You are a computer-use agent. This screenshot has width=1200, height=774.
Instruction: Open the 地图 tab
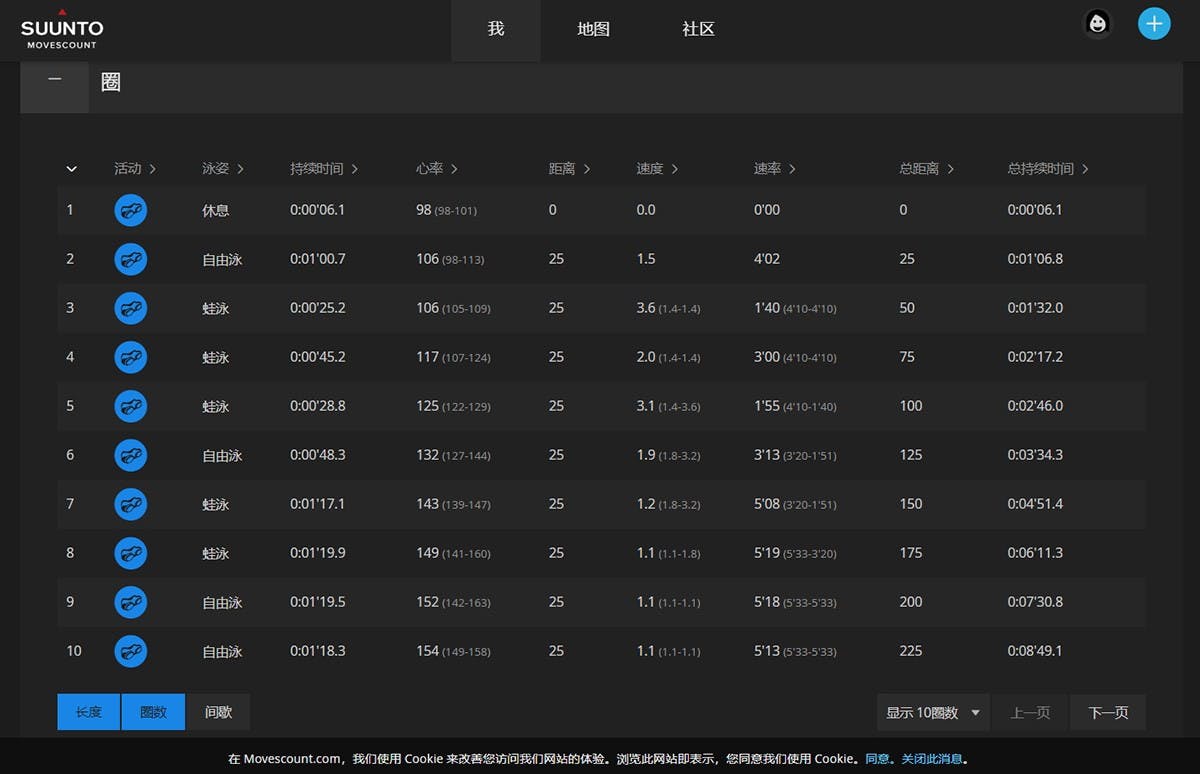pos(593,30)
